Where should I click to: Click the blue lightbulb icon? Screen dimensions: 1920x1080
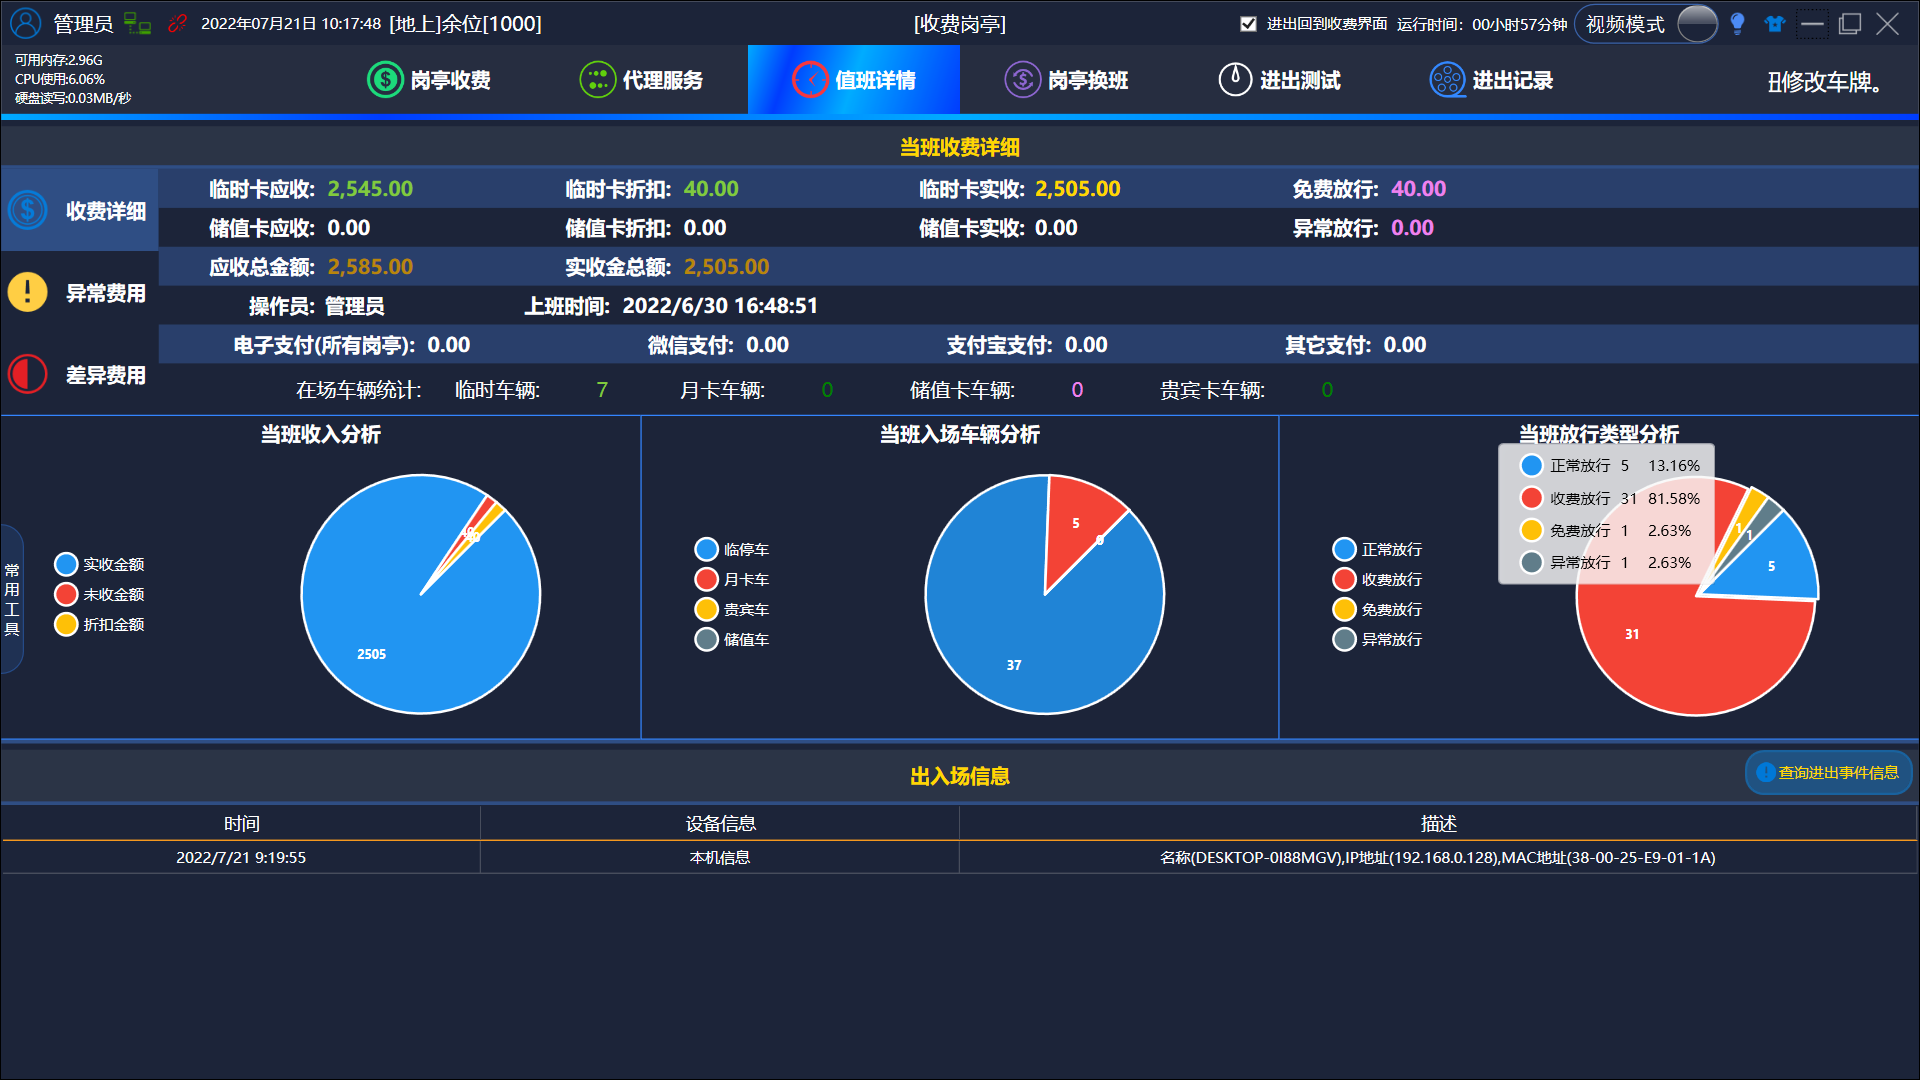click(1737, 24)
